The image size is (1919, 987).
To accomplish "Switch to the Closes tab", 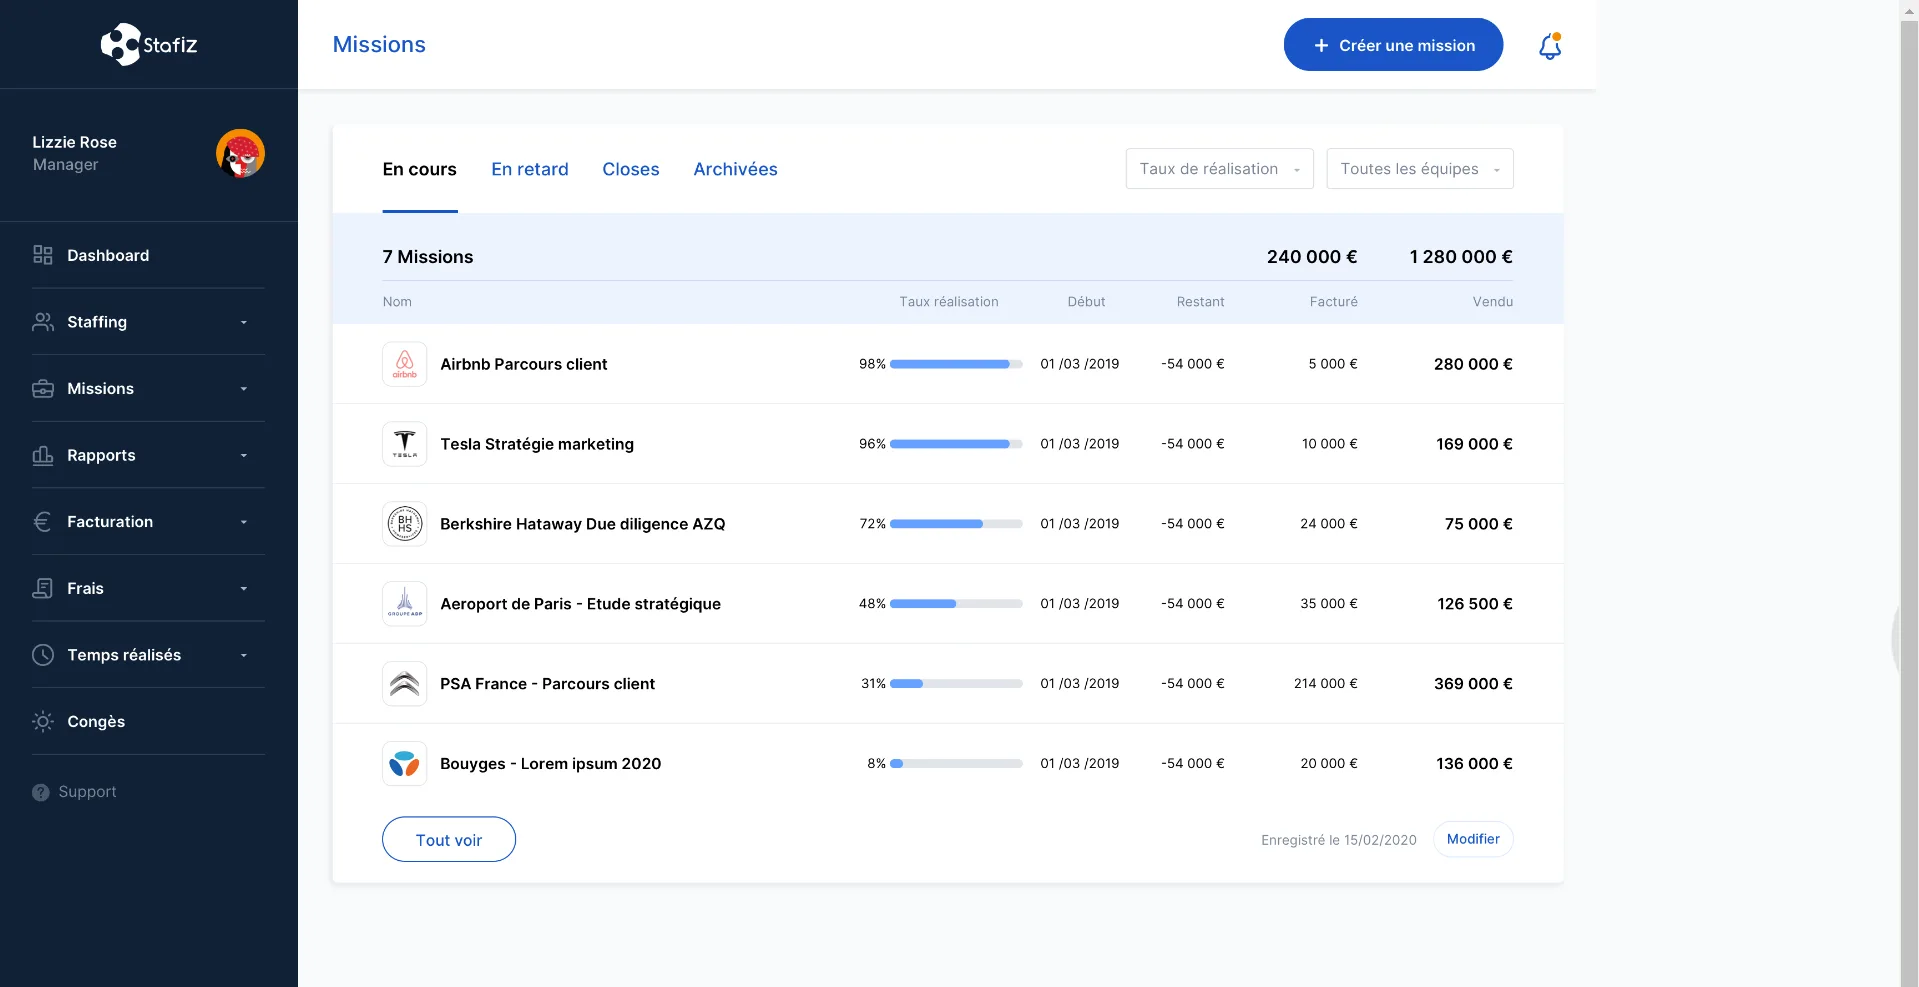I will click(631, 169).
